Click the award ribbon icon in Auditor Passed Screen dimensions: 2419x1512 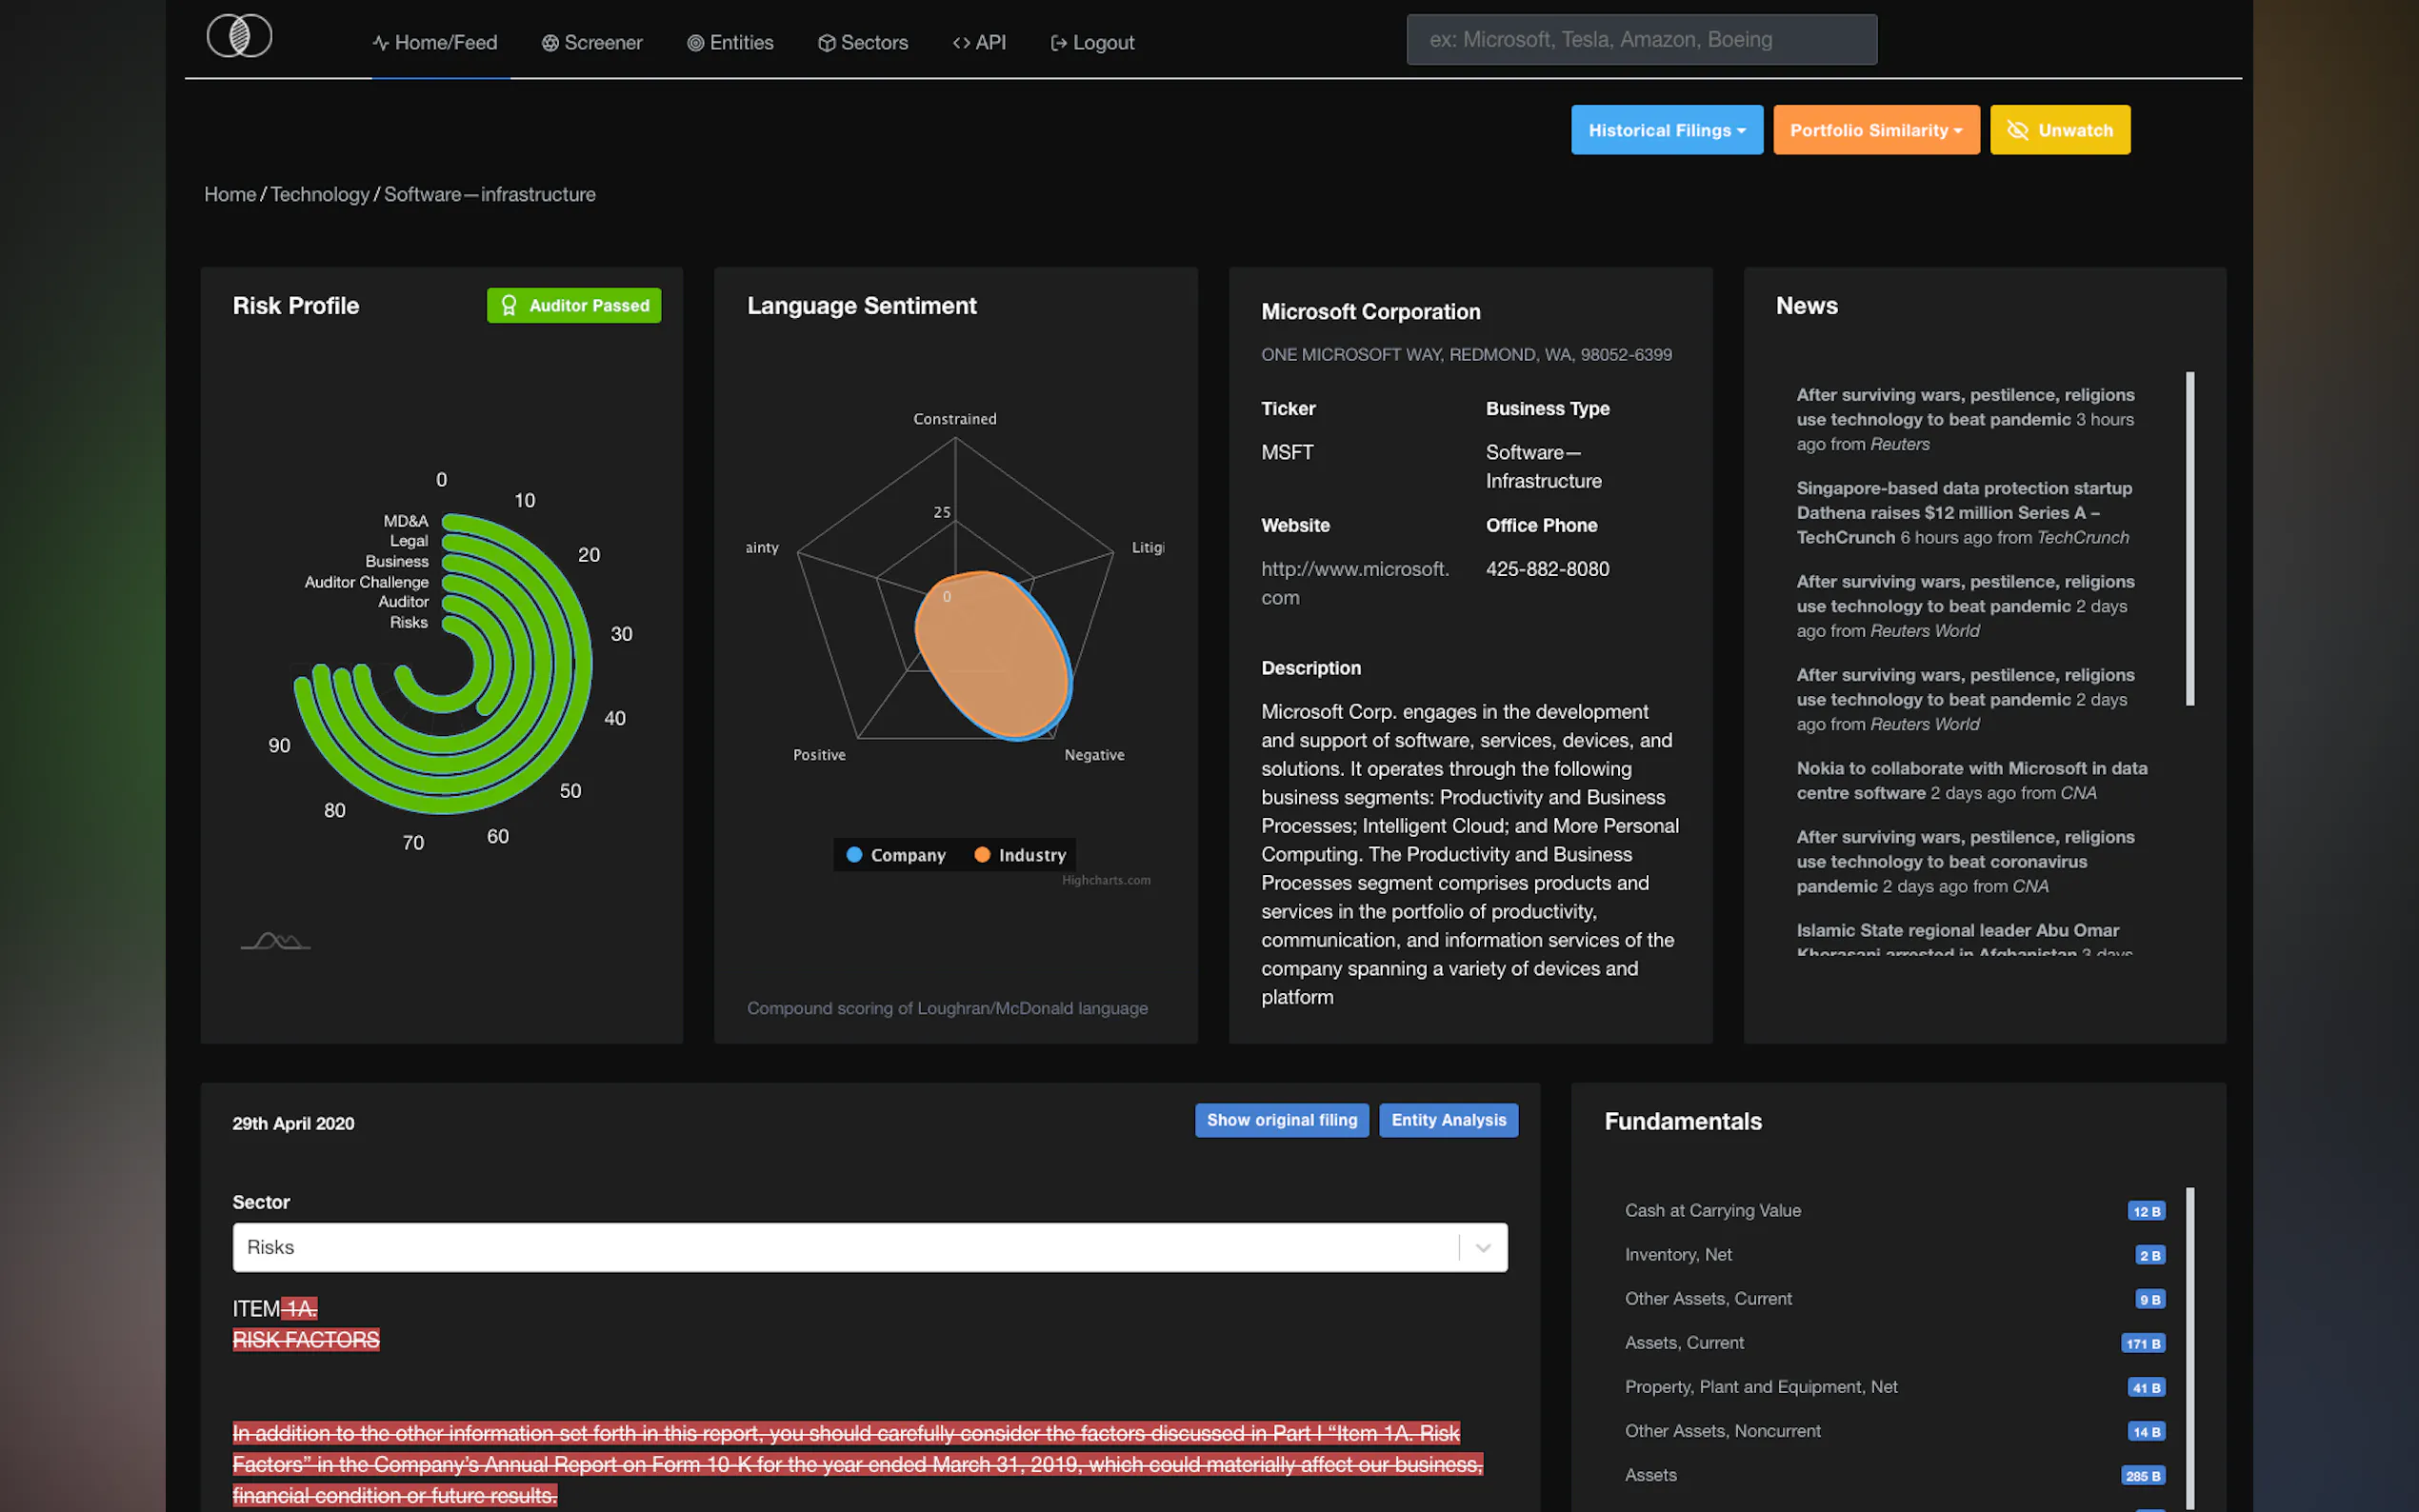[509, 305]
